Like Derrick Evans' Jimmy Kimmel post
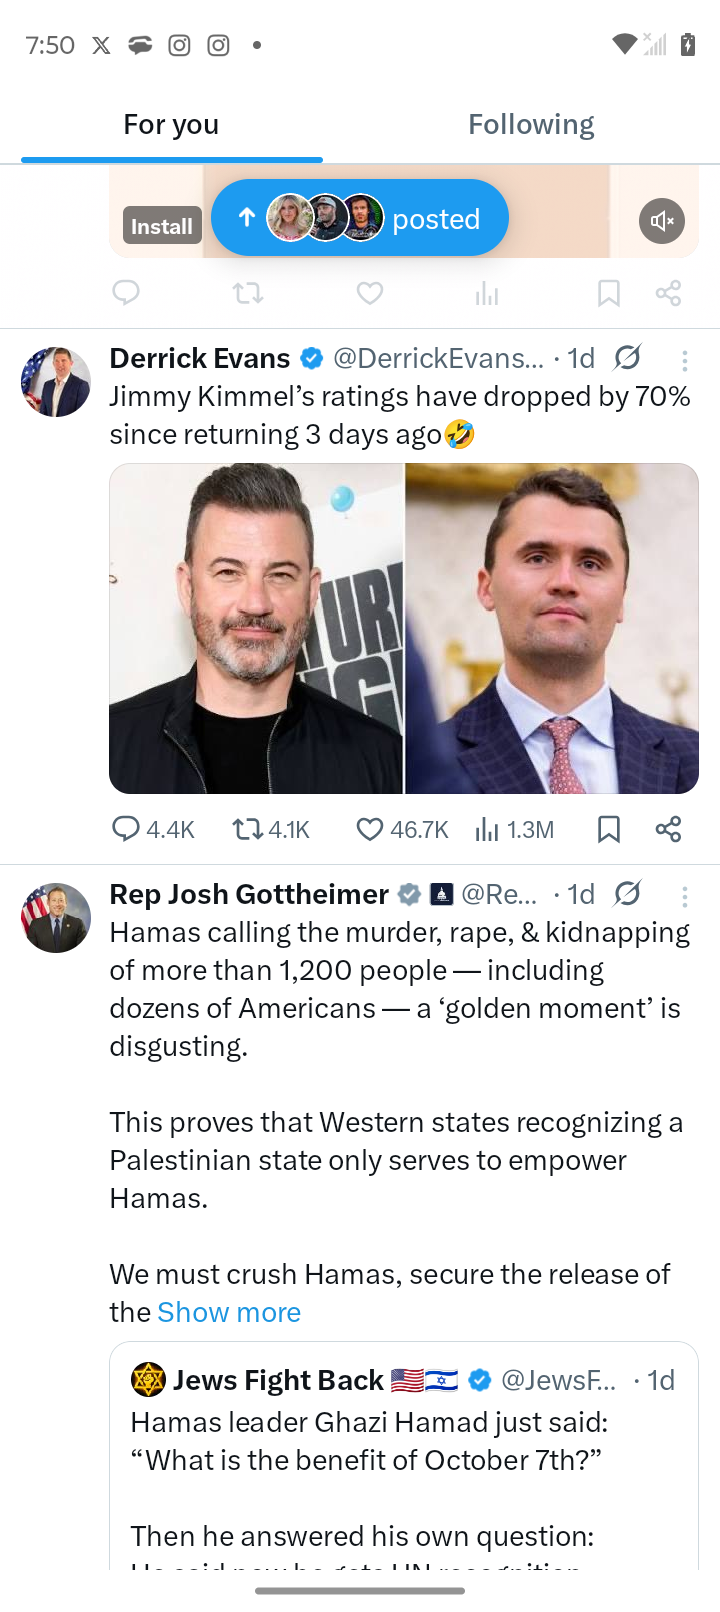The height and width of the screenshot is (1612, 720). [x=371, y=829]
